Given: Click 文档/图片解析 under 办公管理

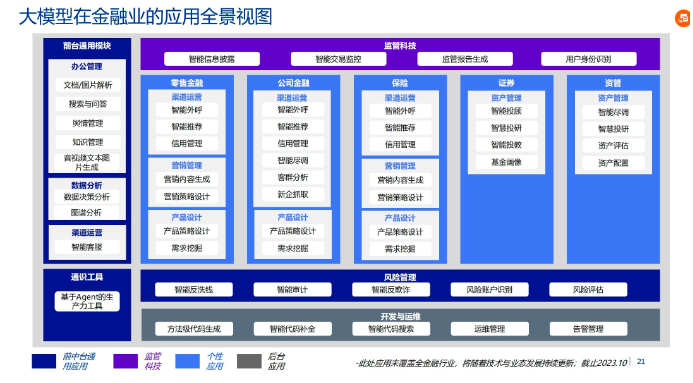Looking at the screenshot, I should [x=88, y=85].
